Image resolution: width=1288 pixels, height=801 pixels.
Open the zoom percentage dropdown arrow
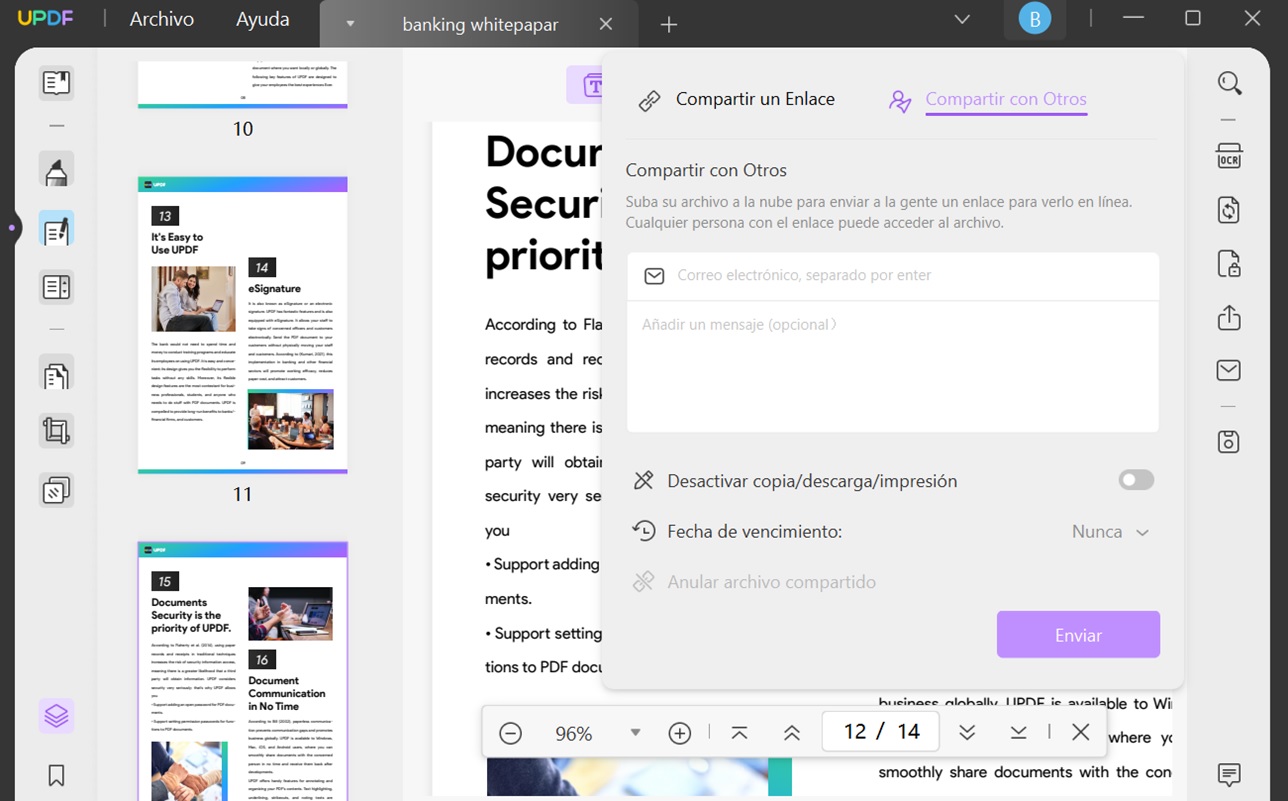click(635, 733)
